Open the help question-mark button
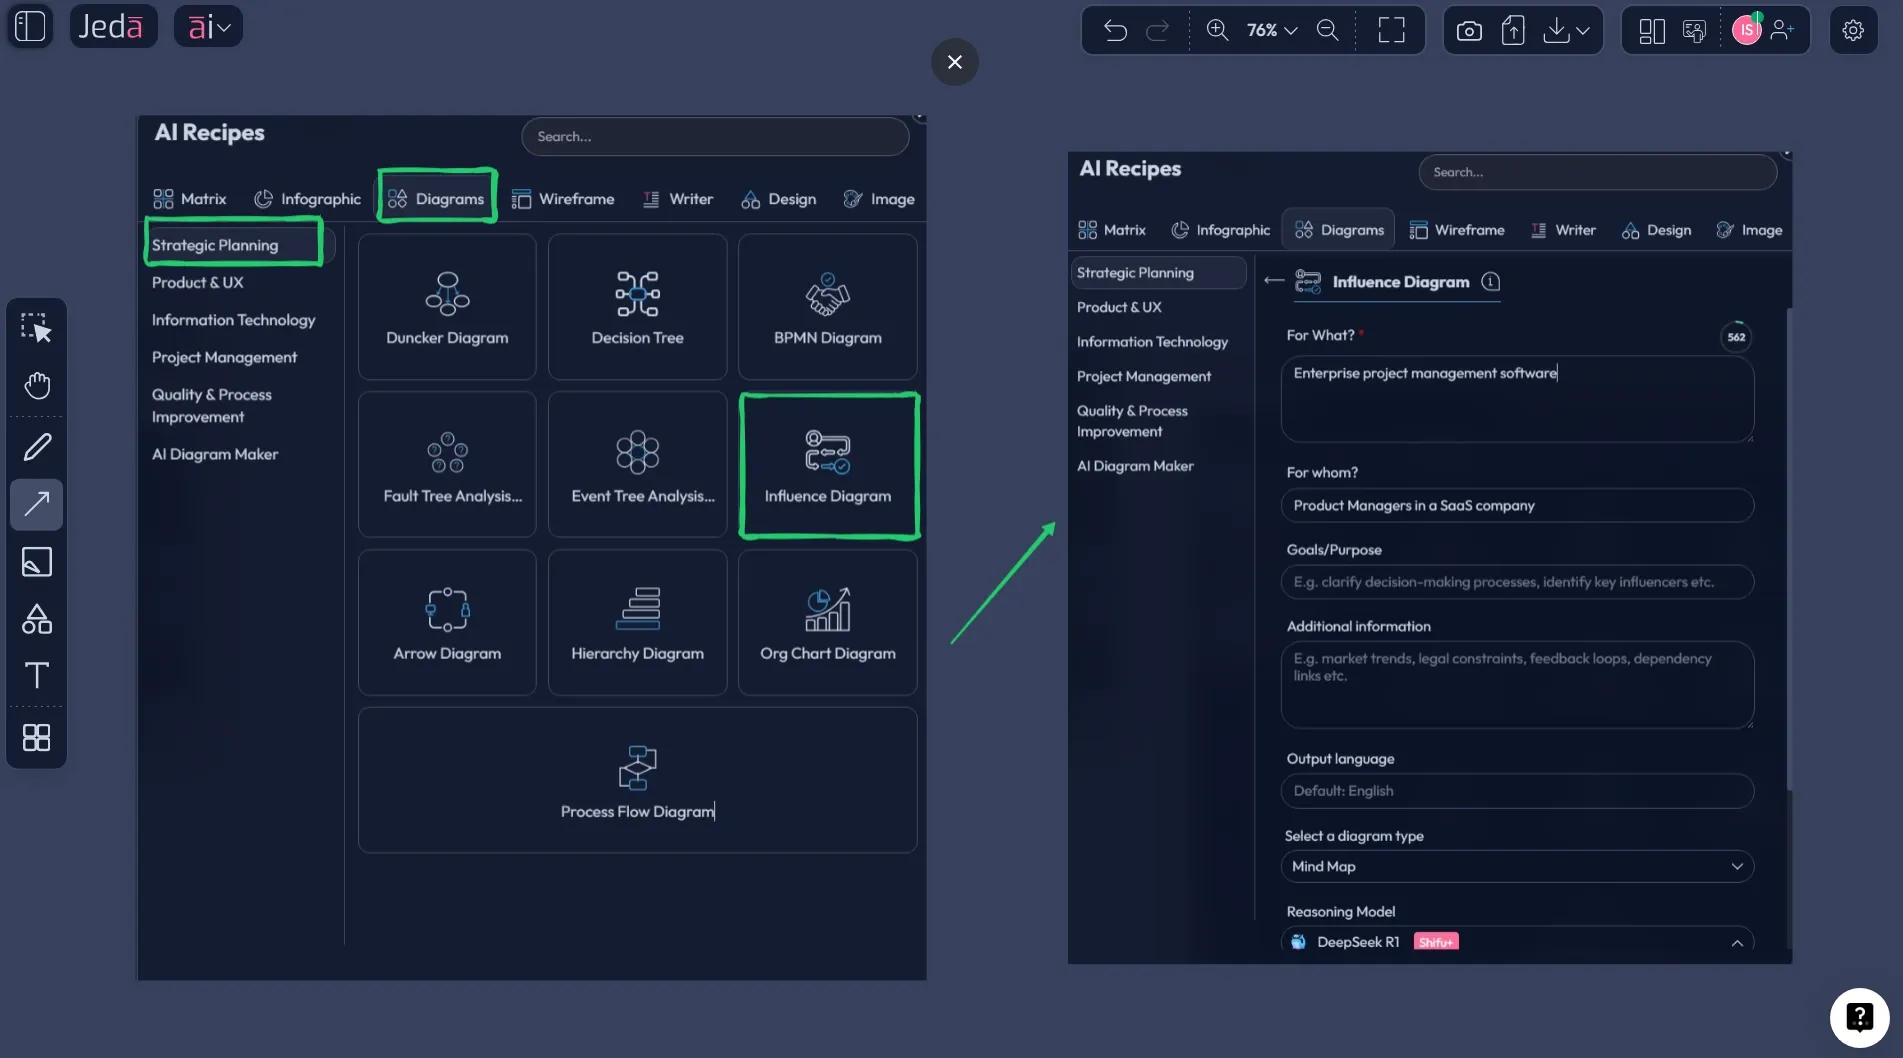 (1858, 1016)
